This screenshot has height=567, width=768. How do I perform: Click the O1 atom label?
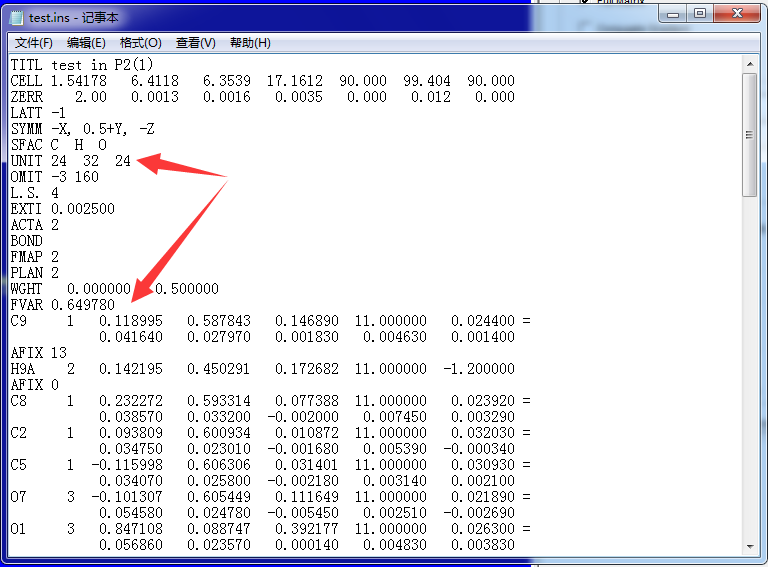click(19, 529)
